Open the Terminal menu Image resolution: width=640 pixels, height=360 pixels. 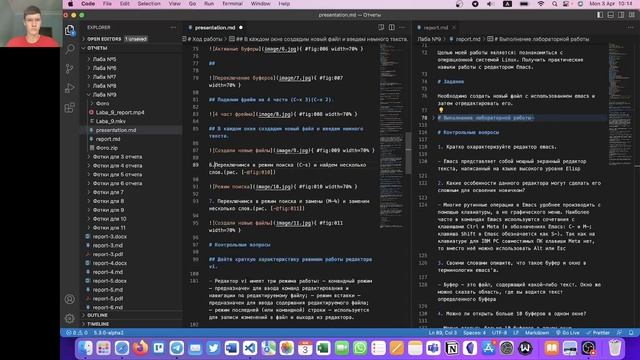tap(232, 4)
